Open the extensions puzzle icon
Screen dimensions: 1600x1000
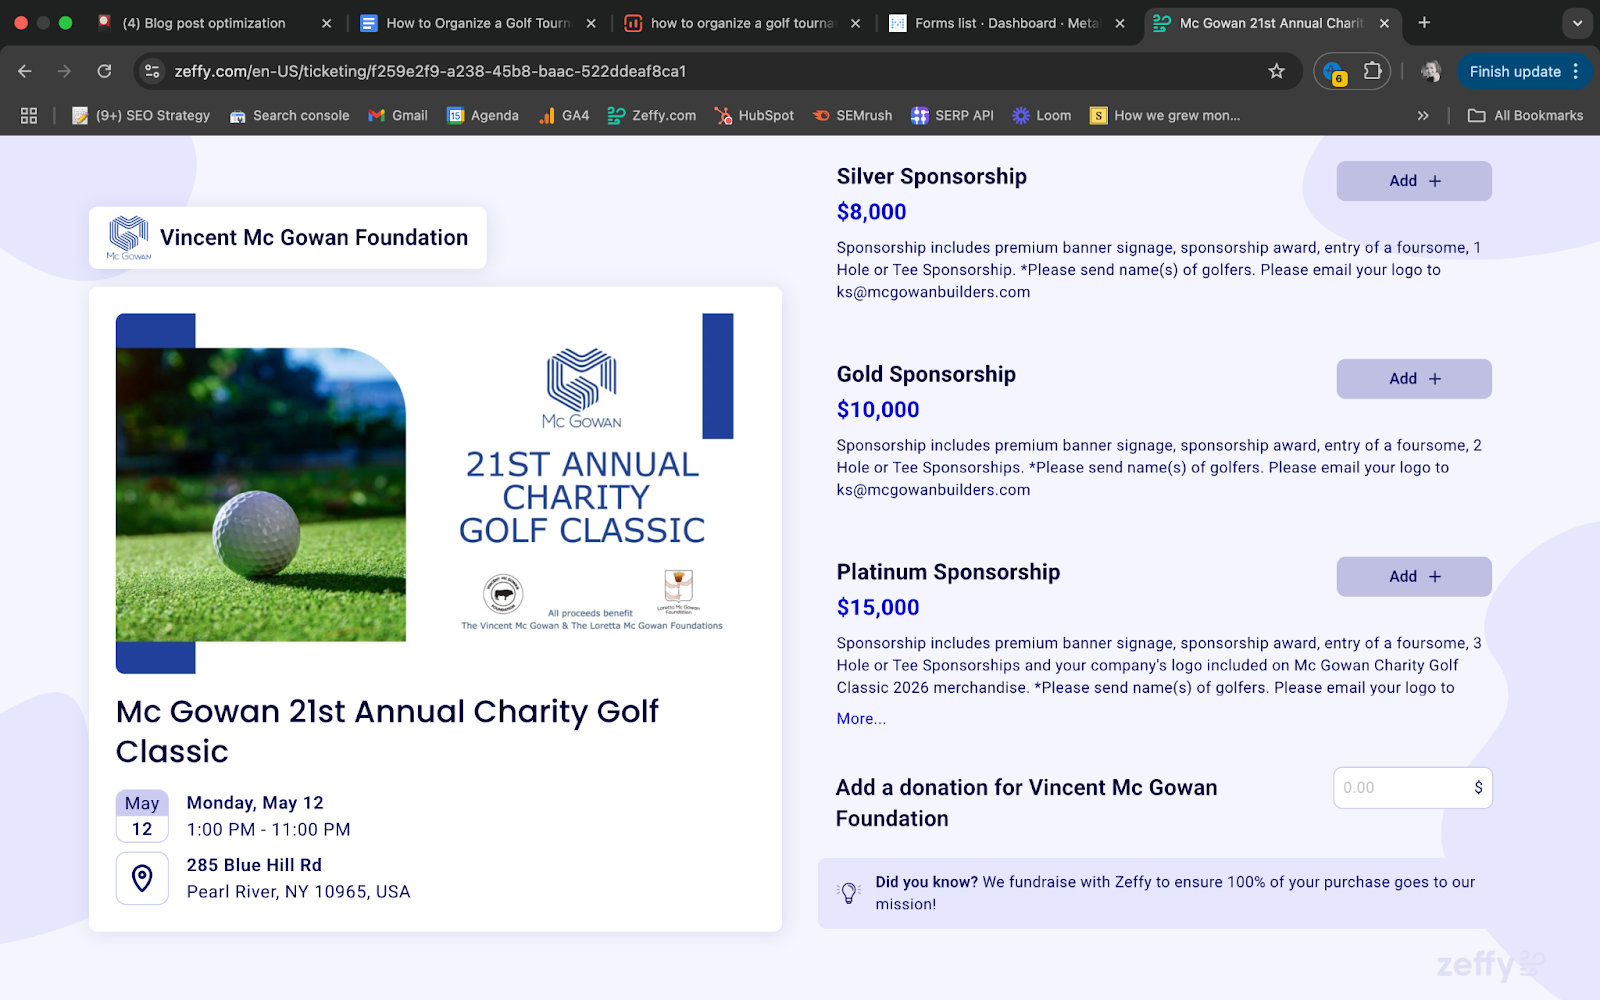(1372, 71)
